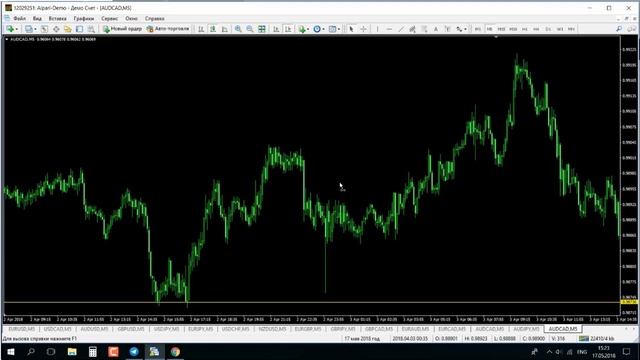The width and height of the screenshot is (640, 360).
Task: Switch to the GBPCAD,M5 chart tab
Action: click(x=379, y=329)
